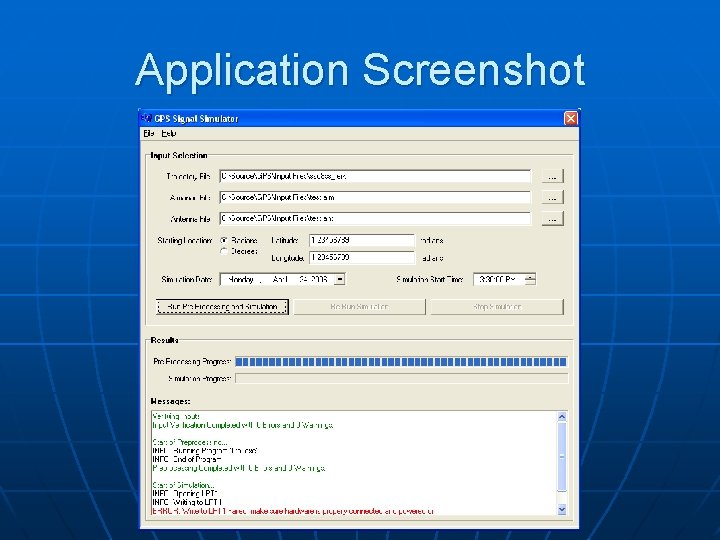Open the Help menu
720x540 pixels.
pos(169,134)
